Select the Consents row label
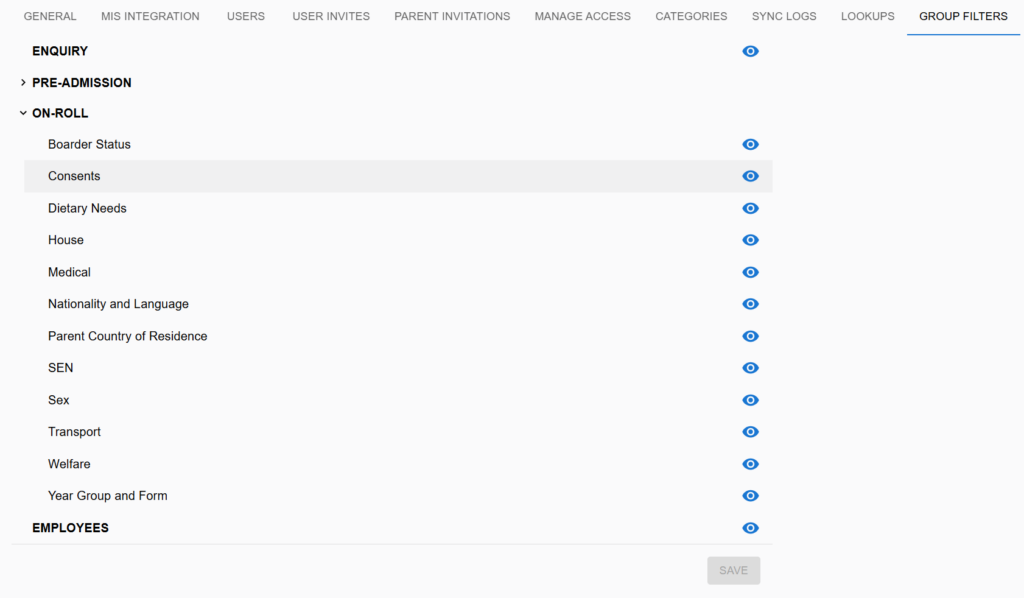This screenshot has height=598, width=1024. click(x=74, y=176)
